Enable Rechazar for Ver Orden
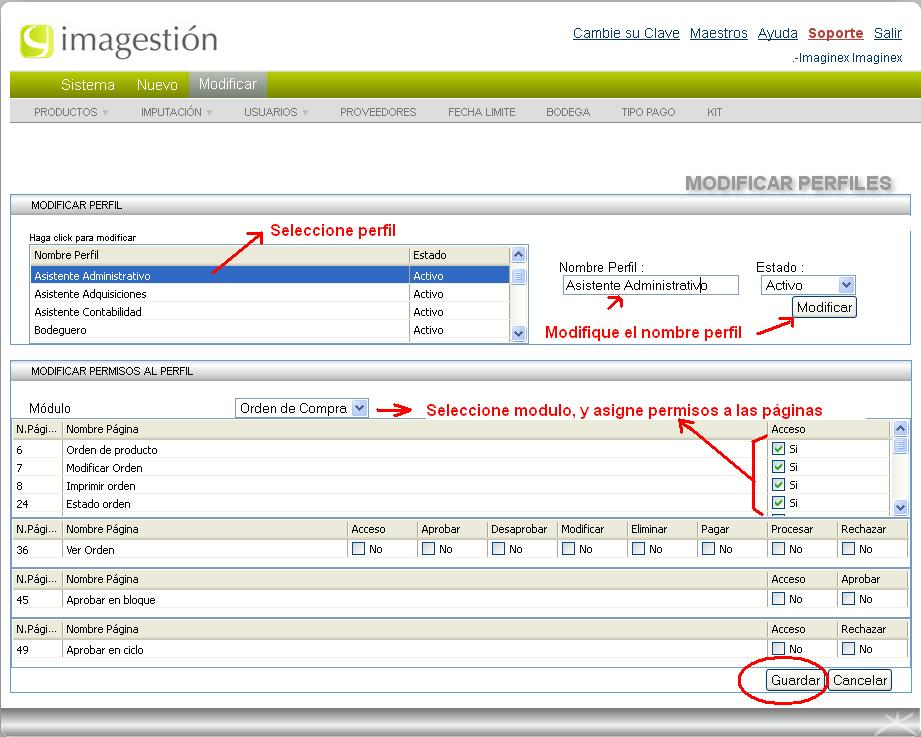 coord(848,548)
